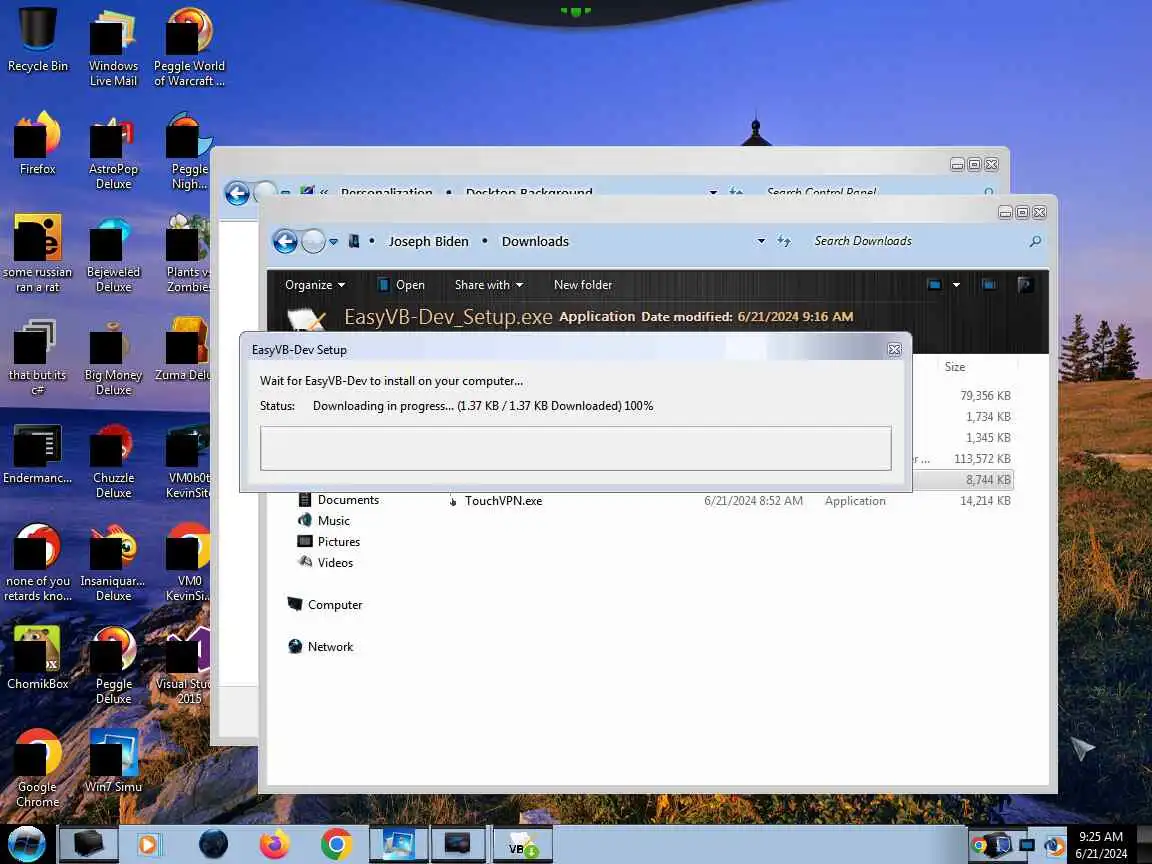Viewport: 1152px width, 864px height.
Task: Click the Joseph Biden breadcrumb
Action: tap(428, 241)
